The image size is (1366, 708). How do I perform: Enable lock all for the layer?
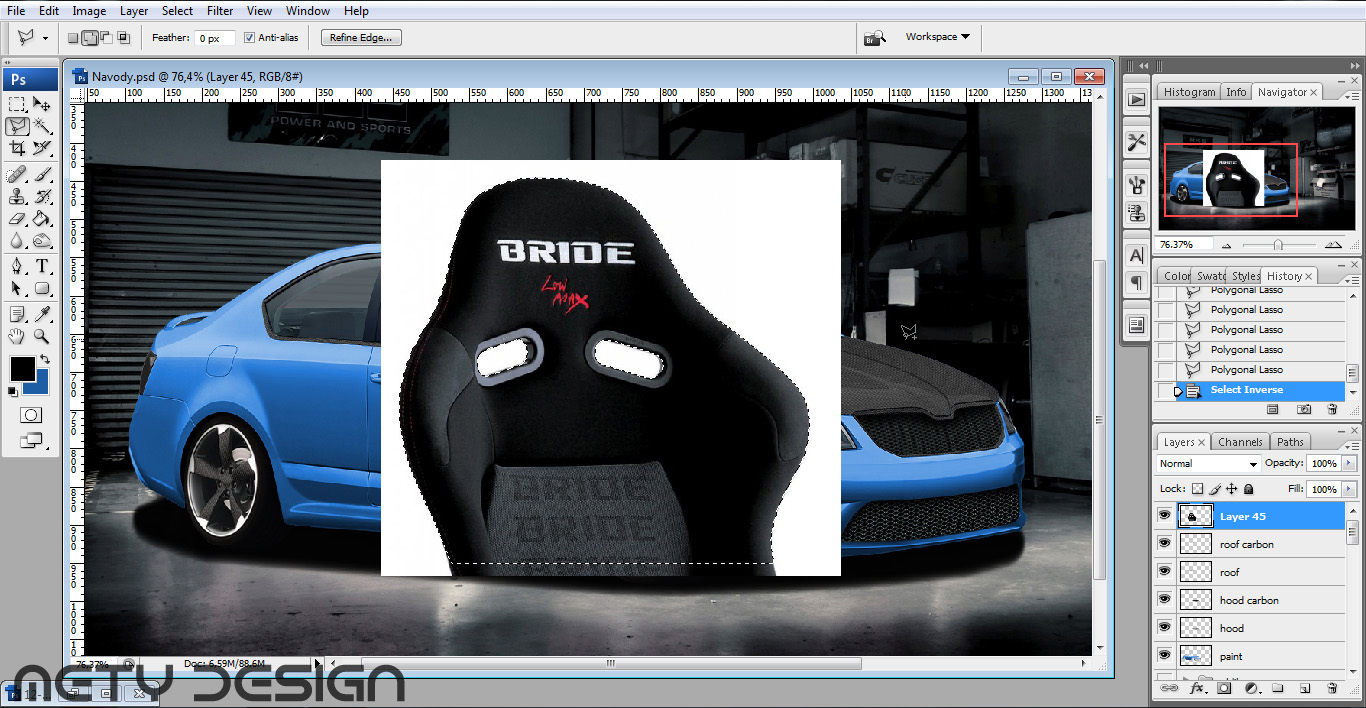pyautogui.click(x=1248, y=489)
